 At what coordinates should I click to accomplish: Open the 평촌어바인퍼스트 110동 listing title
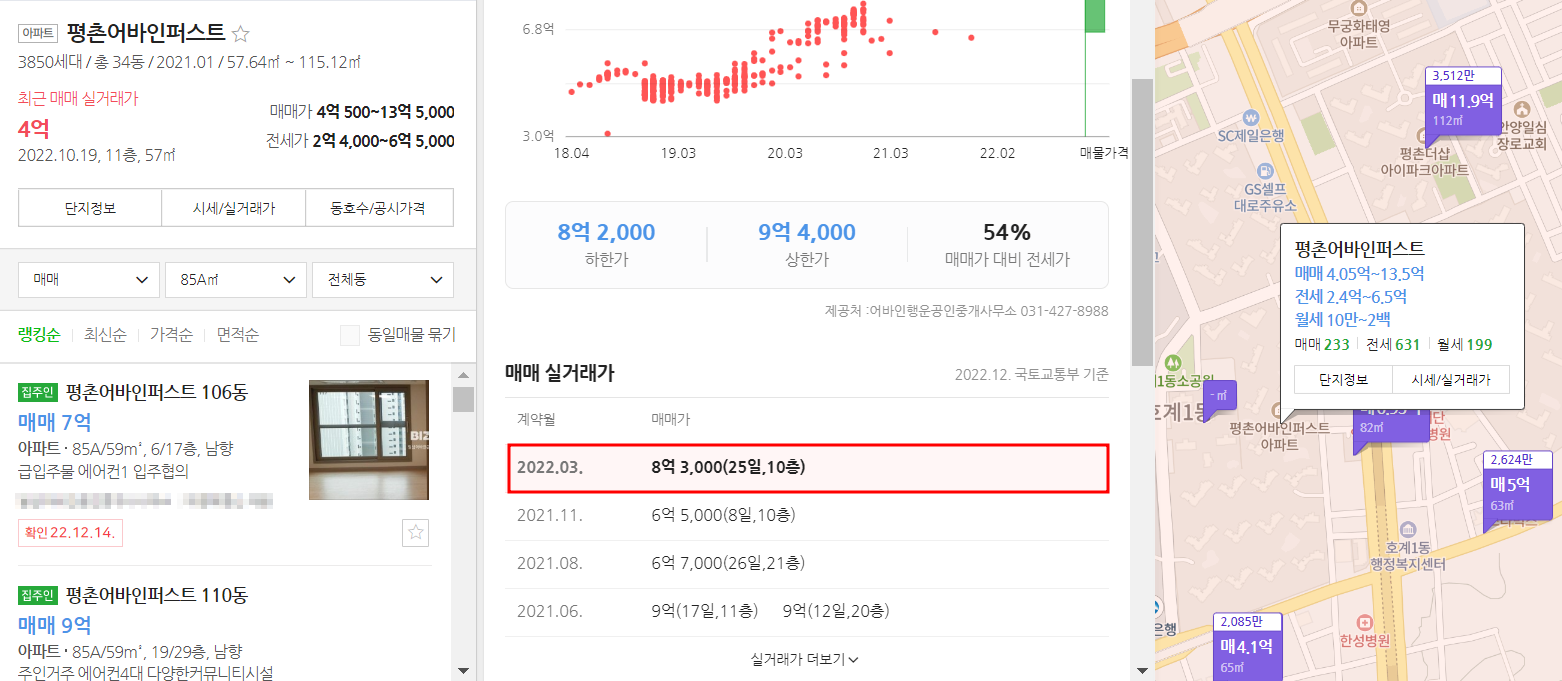click(157, 595)
